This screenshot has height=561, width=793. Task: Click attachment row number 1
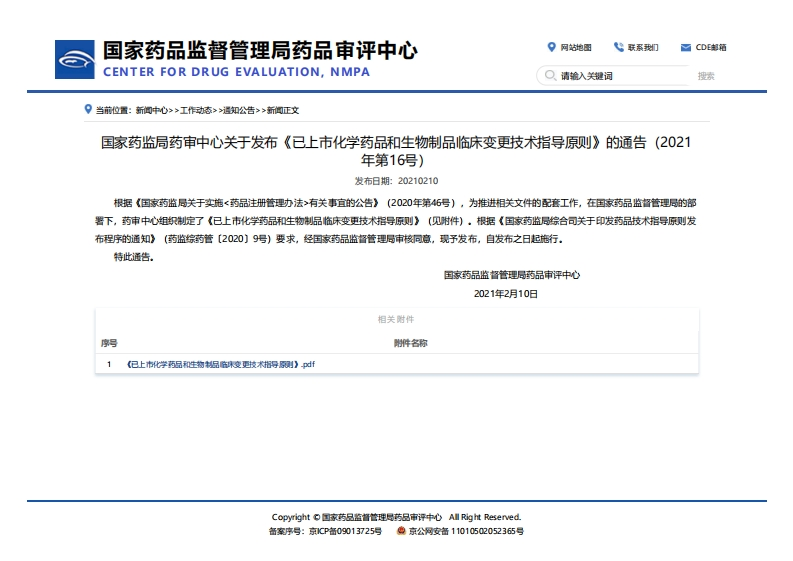109,364
